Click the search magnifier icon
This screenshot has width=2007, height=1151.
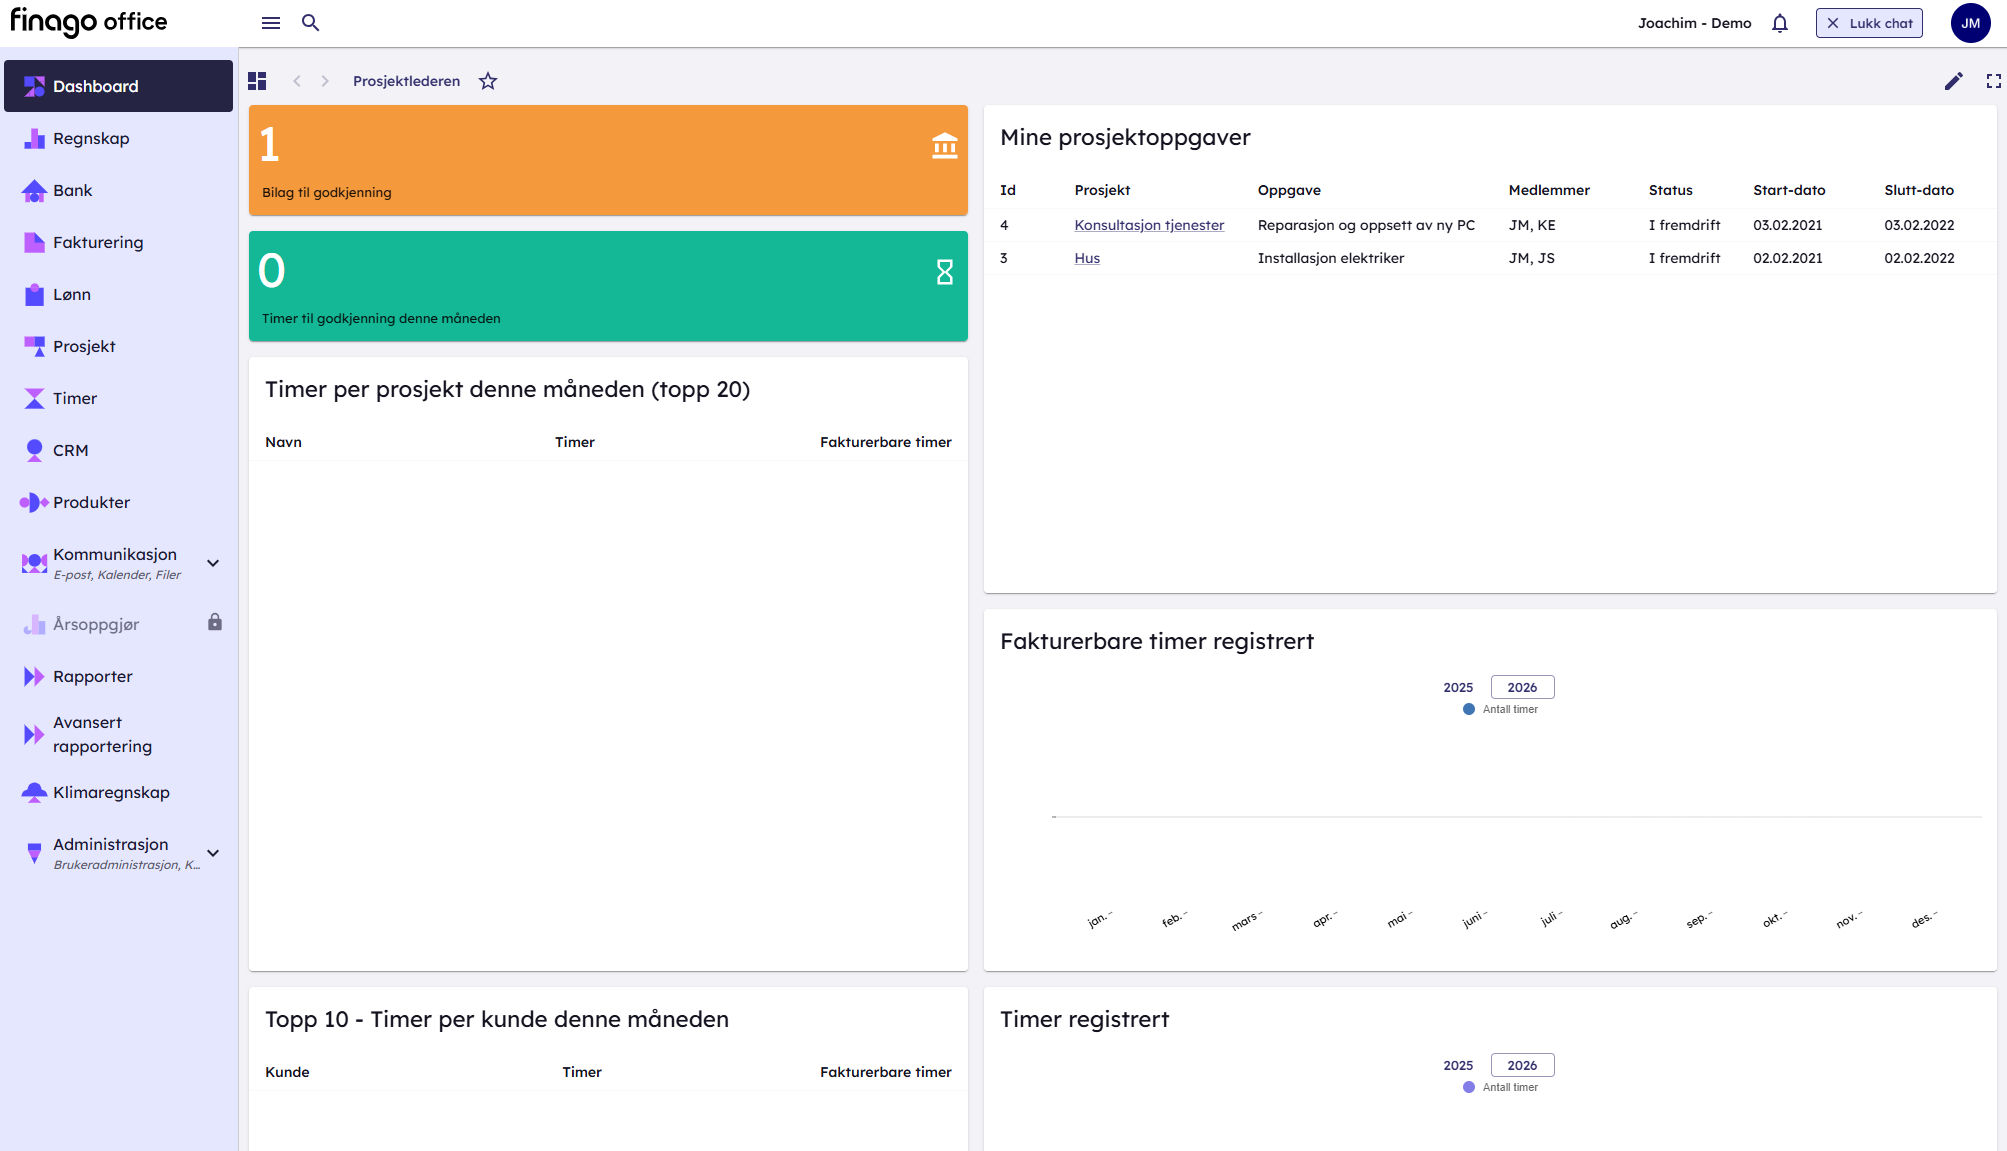[310, 23]
